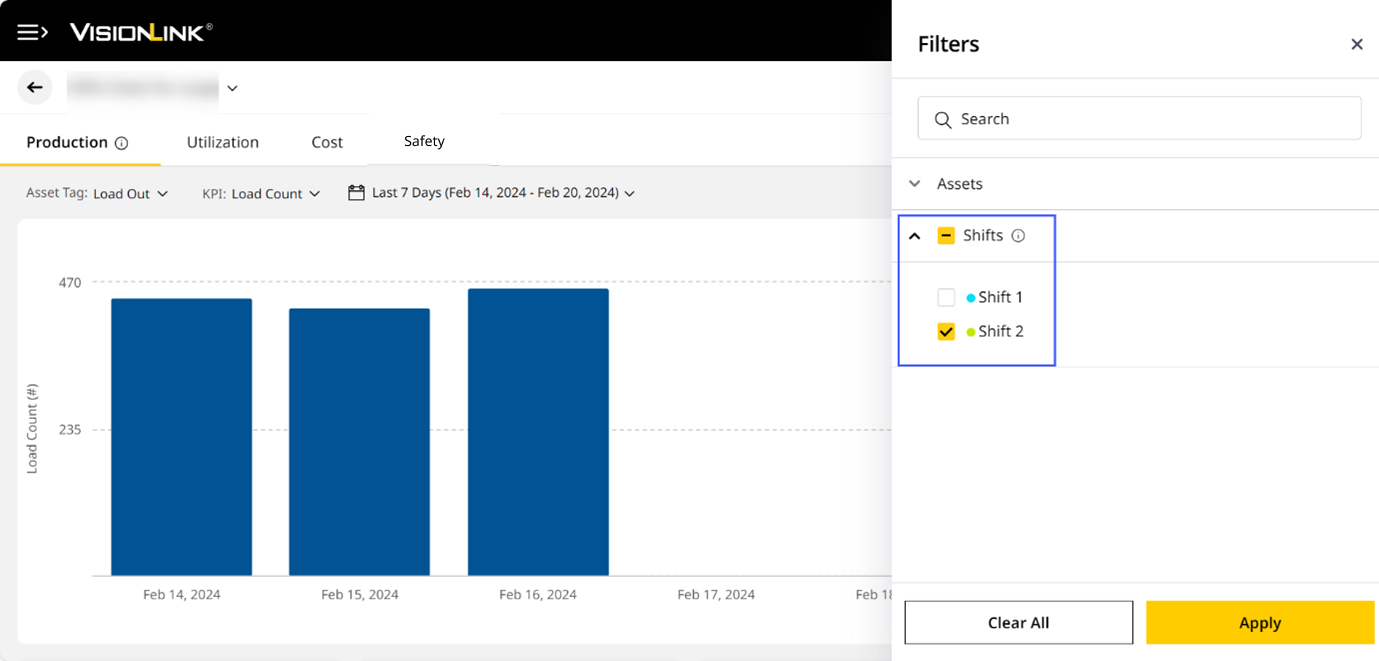The height and width of the screenshot is (661, 1379).
Task: Switch to the Safety tab
Action: click(x=424, y=141)
